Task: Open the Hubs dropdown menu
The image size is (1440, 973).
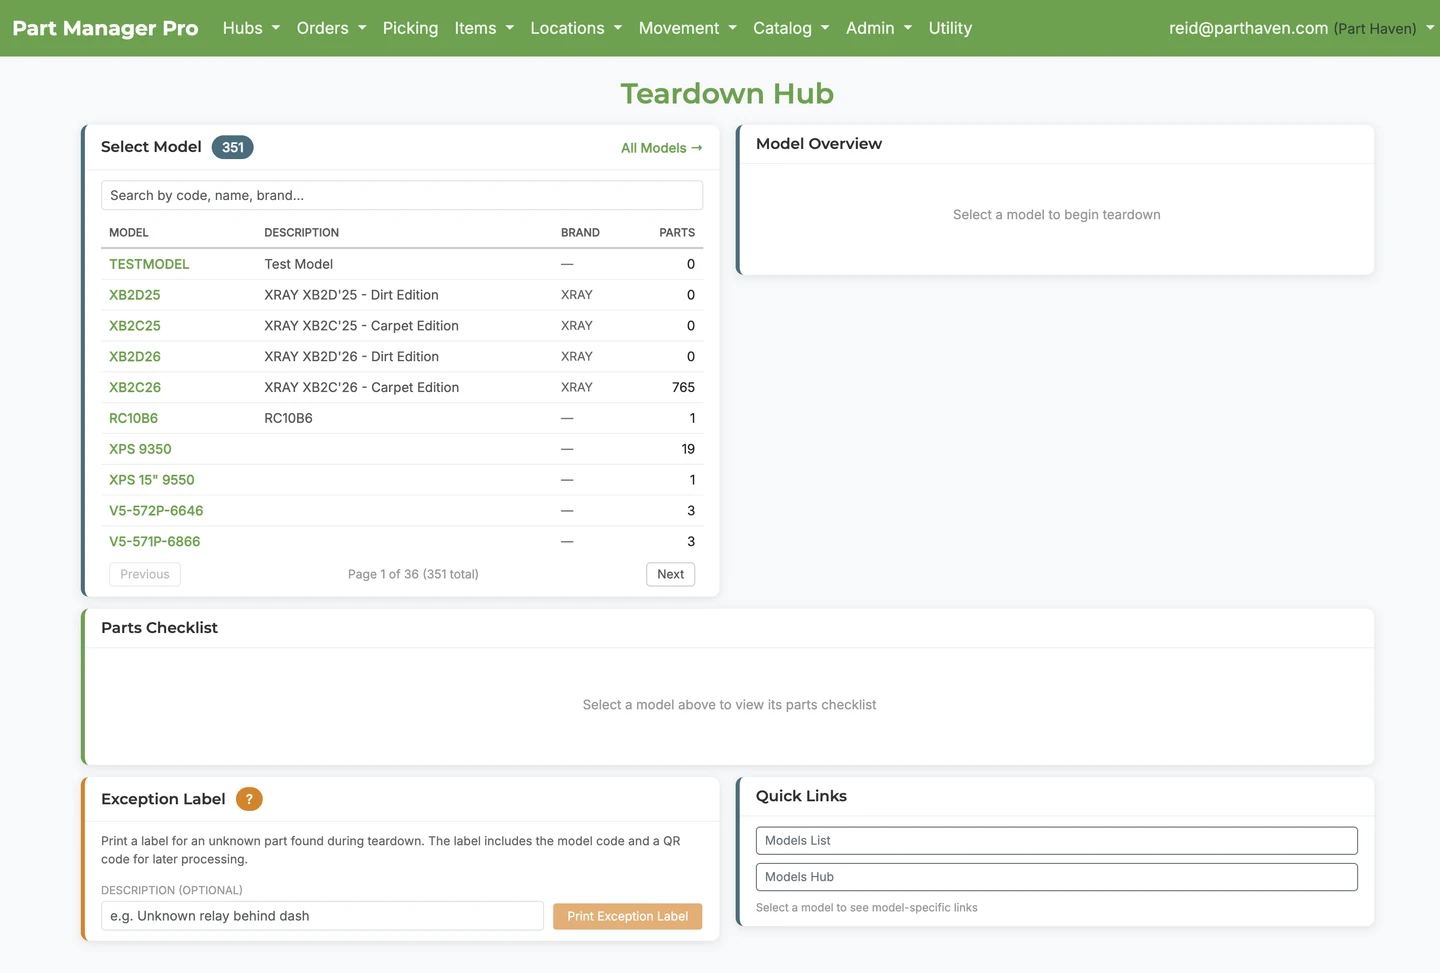Action: coord(251,28)
